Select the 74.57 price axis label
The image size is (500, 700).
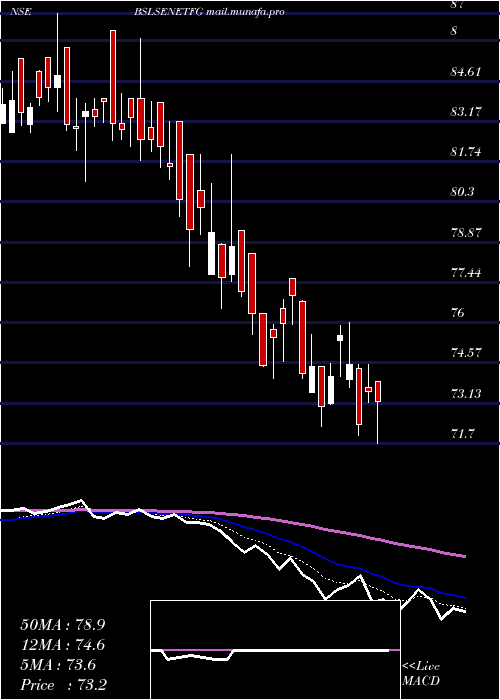[x=466, y=353]
